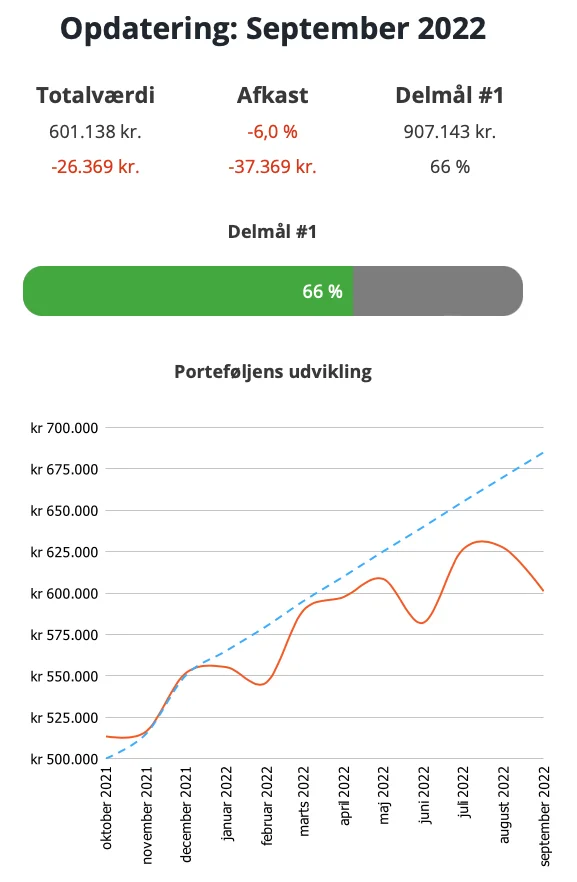
Task: Click the gray unfilled progress bar section
Action: (x=438, y=291)
